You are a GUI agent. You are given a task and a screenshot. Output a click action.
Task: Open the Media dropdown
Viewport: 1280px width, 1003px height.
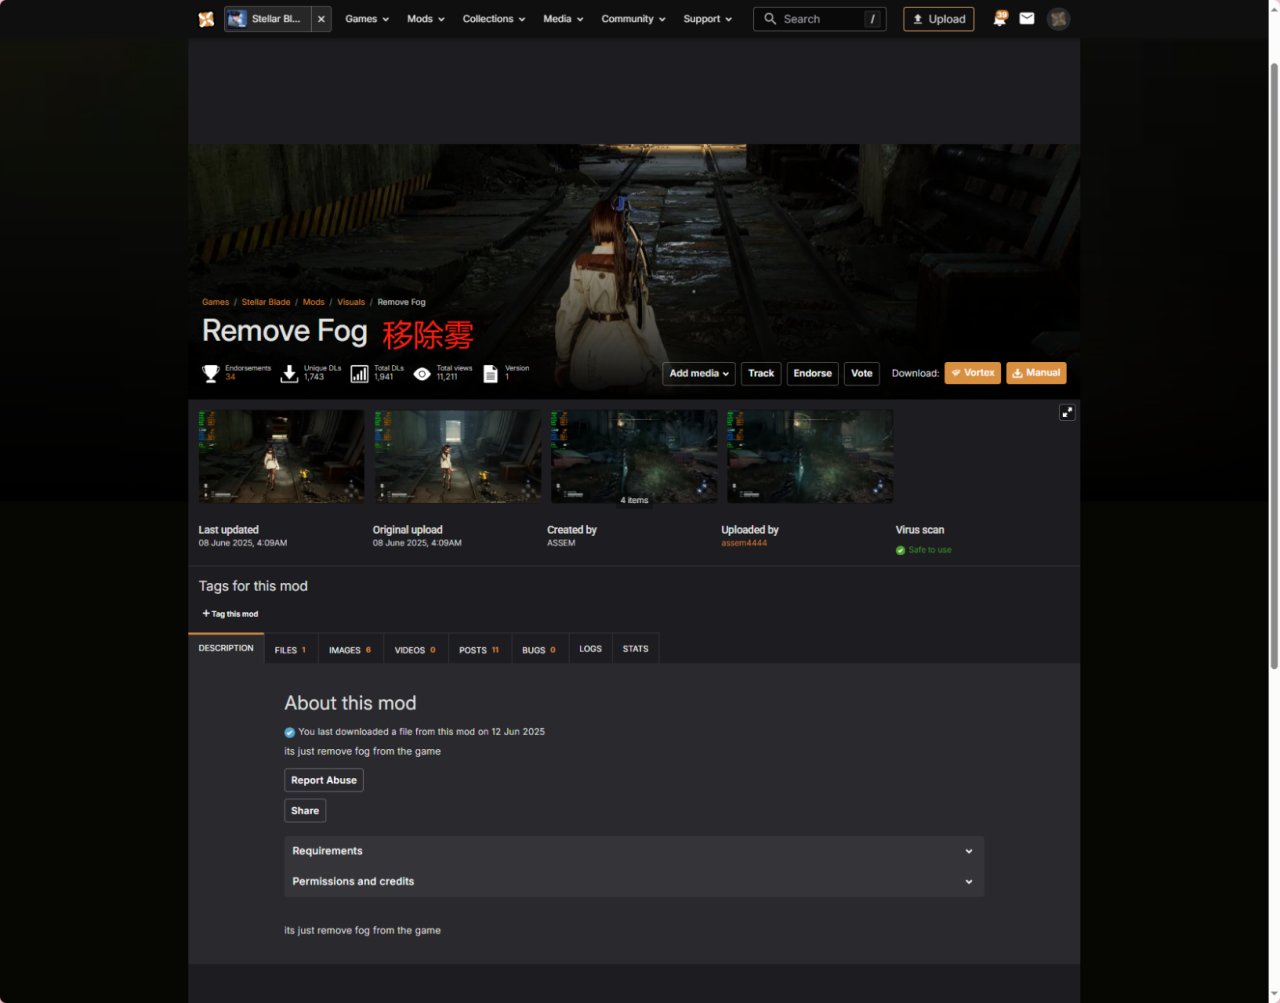tap(563, 19)
